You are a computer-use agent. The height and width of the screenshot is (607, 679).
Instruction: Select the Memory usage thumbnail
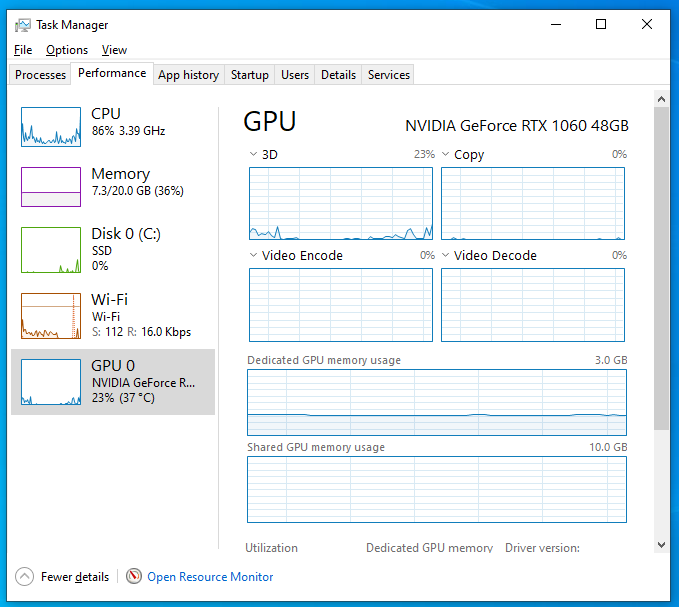tap(51, 187)
